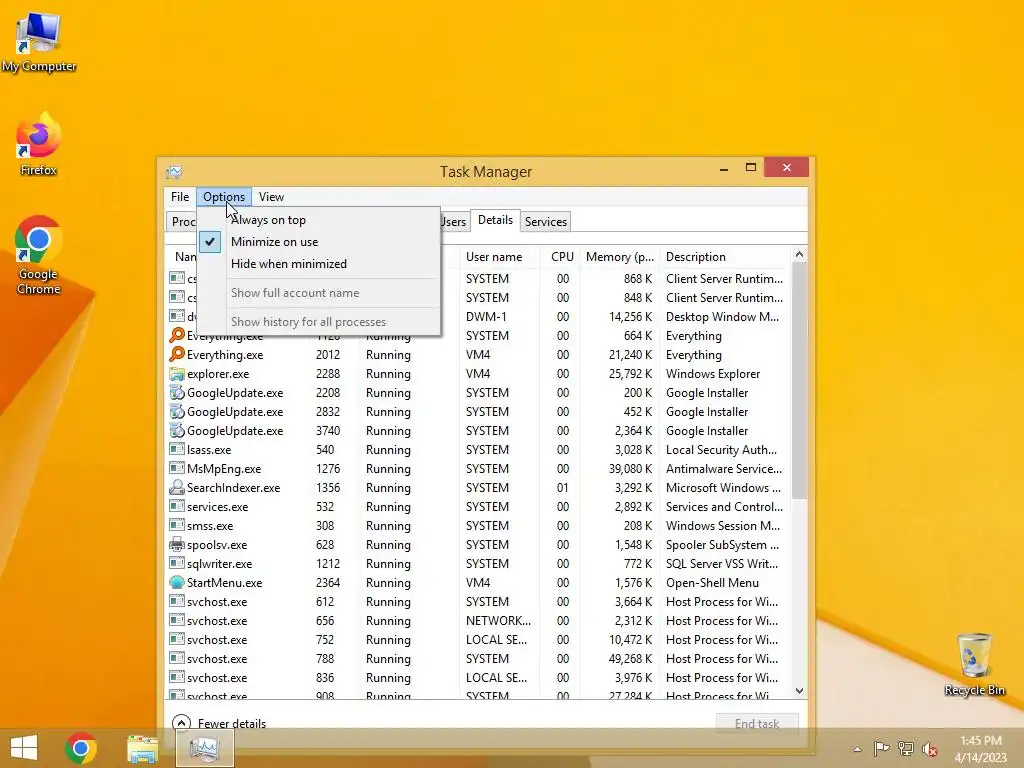Image resolution: width=1024 pixels, height=768 pixels.
Task: Click the MsMpEng.exe process icon
Action: point(176,468)
